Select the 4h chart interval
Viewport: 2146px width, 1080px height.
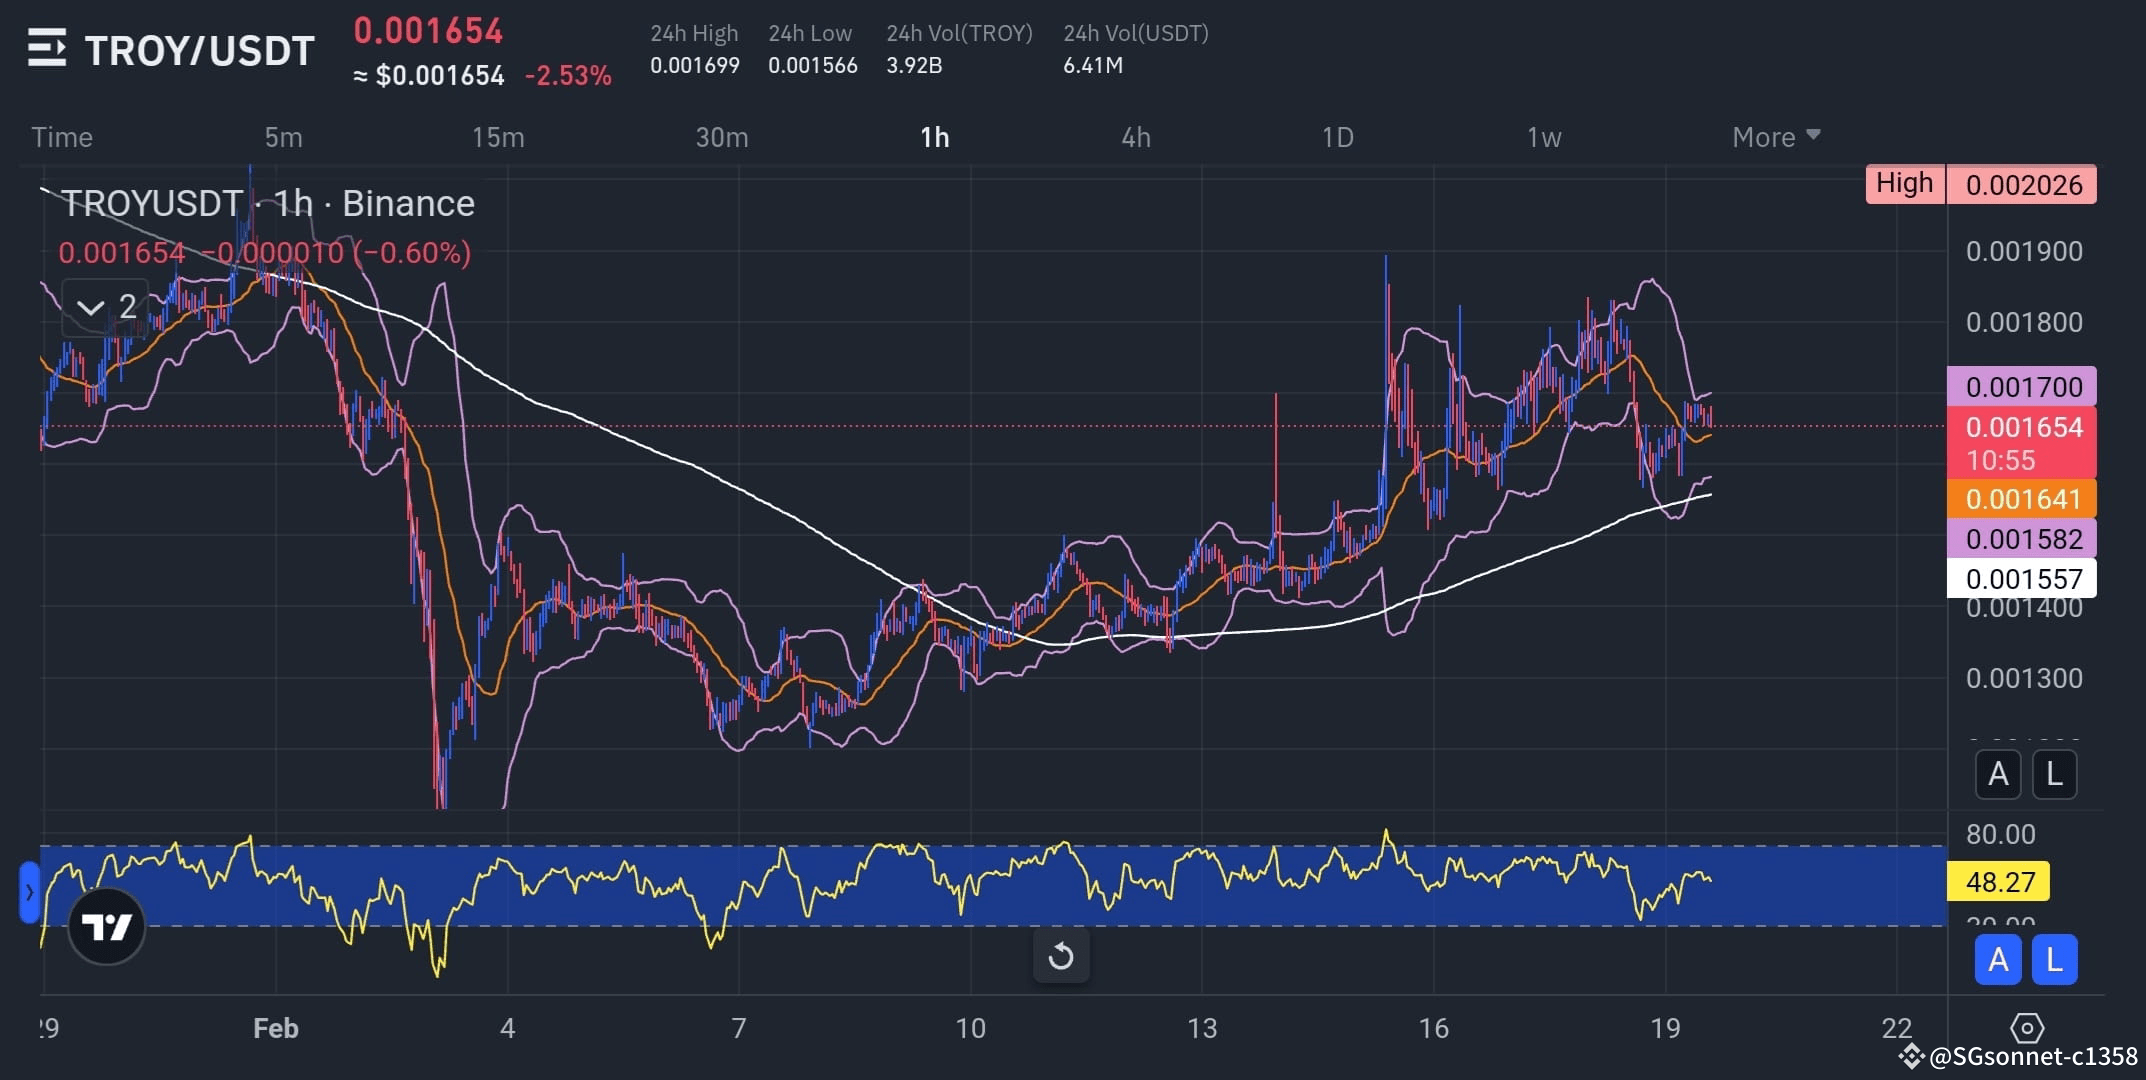(x=1136, y=137)
